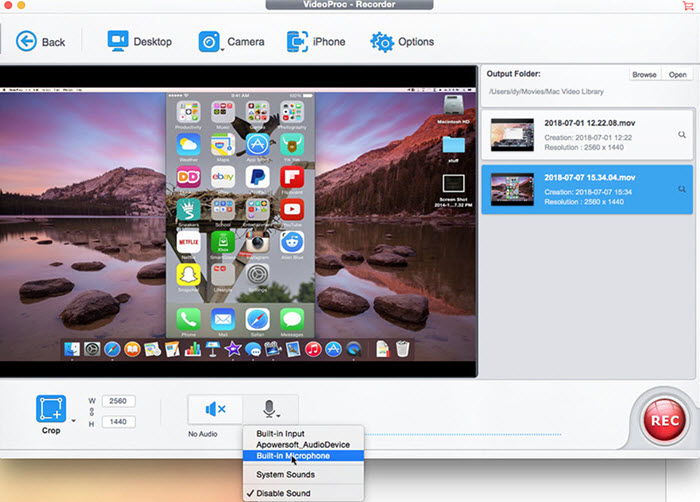Expand the microphone source dropdown
The height and width of the screenshot is (502, 700).
tap(270, 409)
